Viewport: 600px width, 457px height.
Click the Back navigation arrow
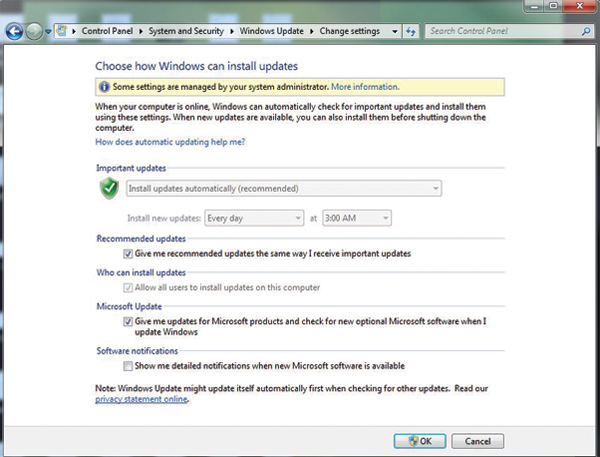15,31
